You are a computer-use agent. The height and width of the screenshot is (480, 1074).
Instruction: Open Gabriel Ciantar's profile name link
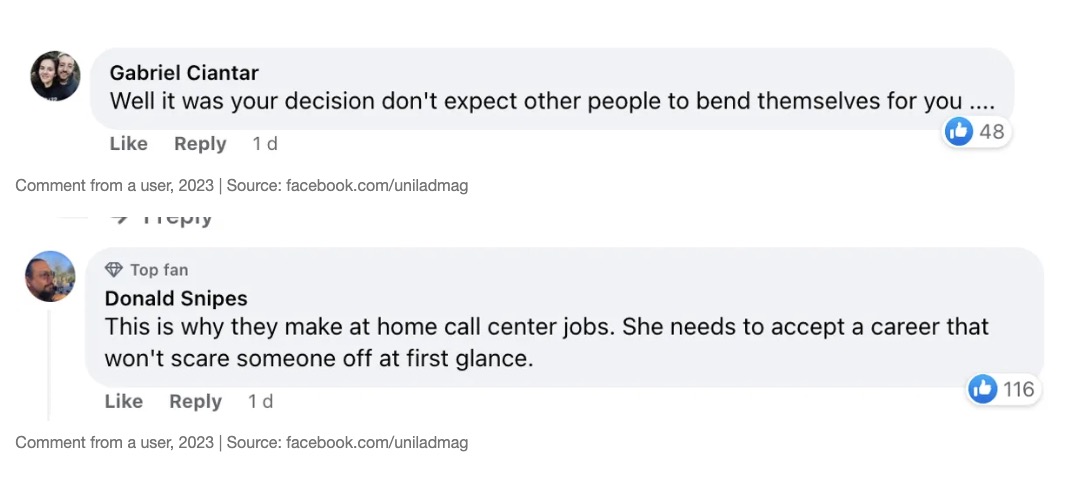tap(184, 73)
